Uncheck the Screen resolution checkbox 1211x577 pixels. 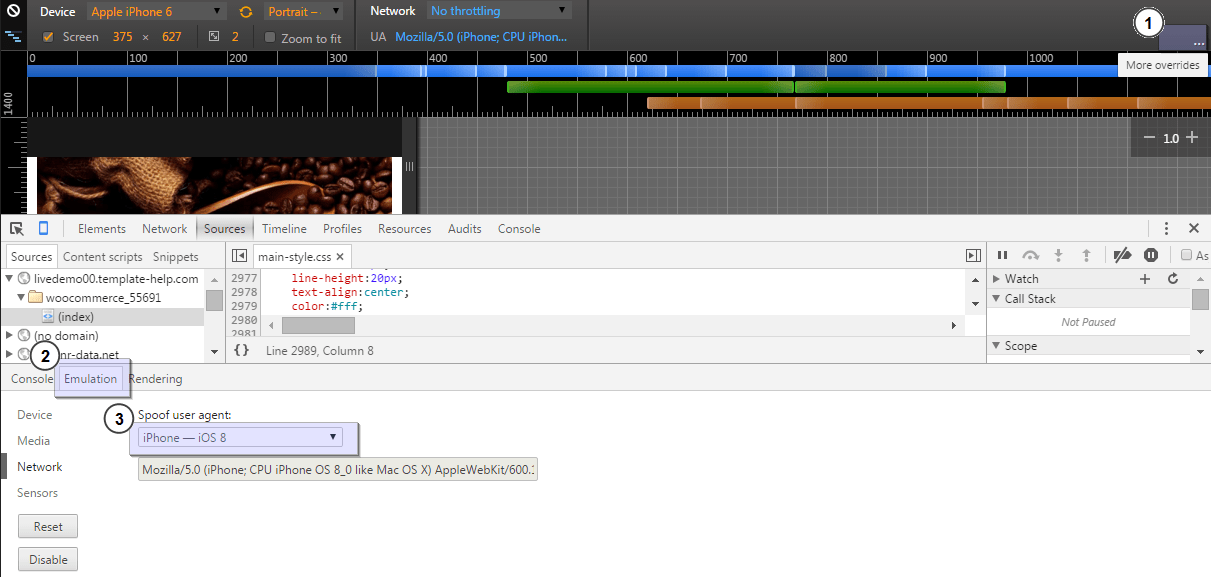(x=48, y=37)
